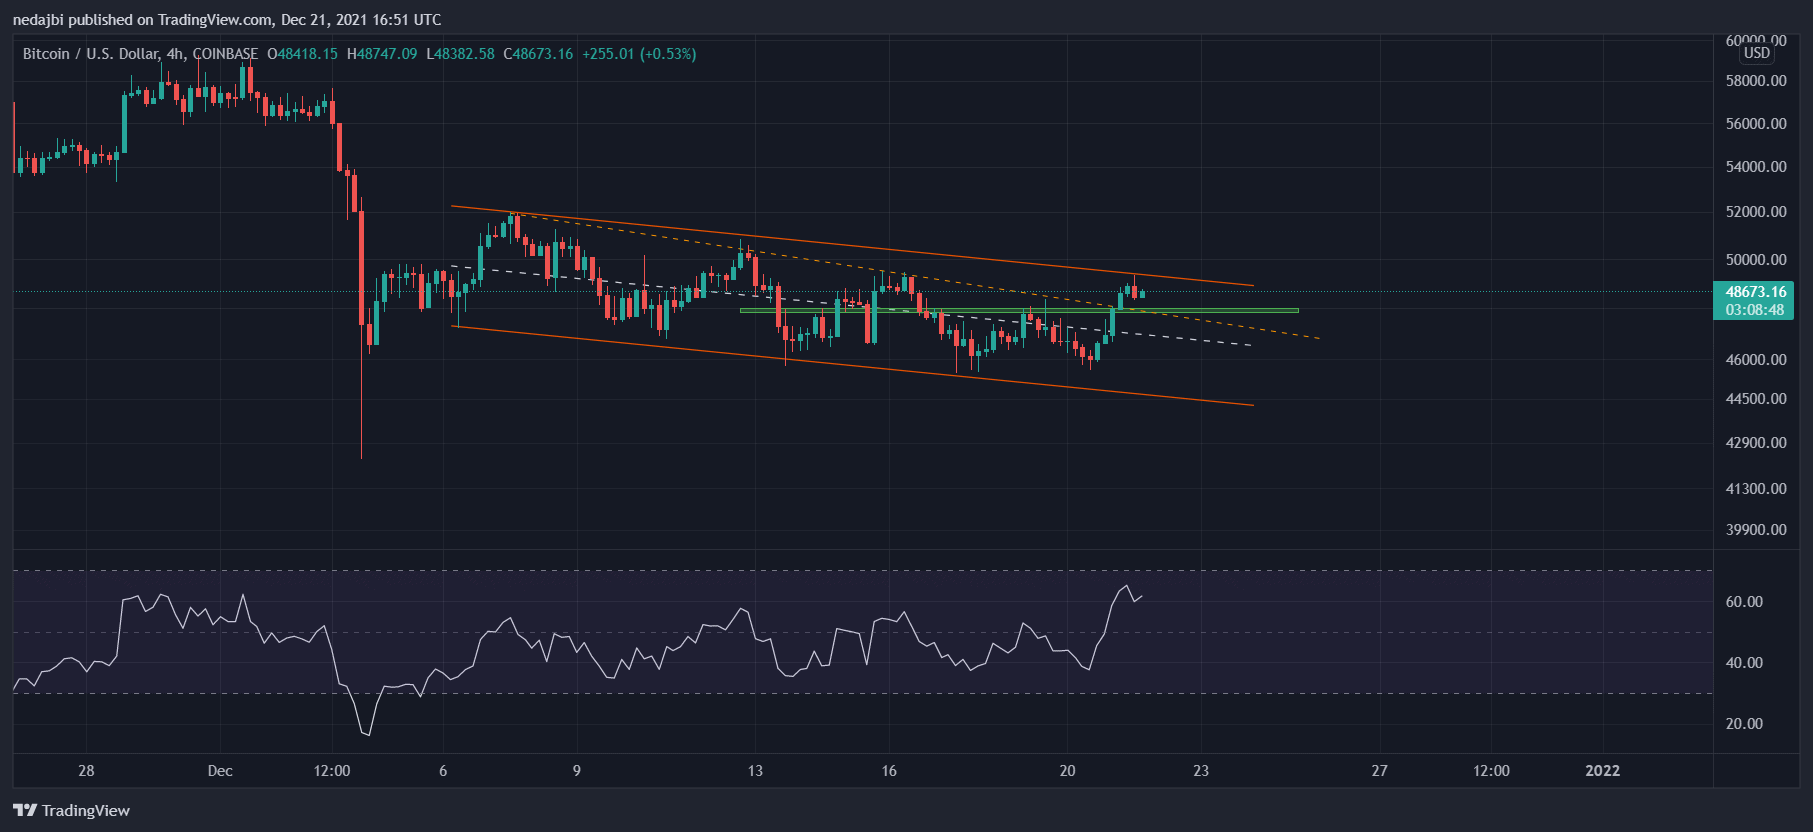Click the 6 date label on time axis
This screenshot has width=1813, height=832.
(443, 771)
